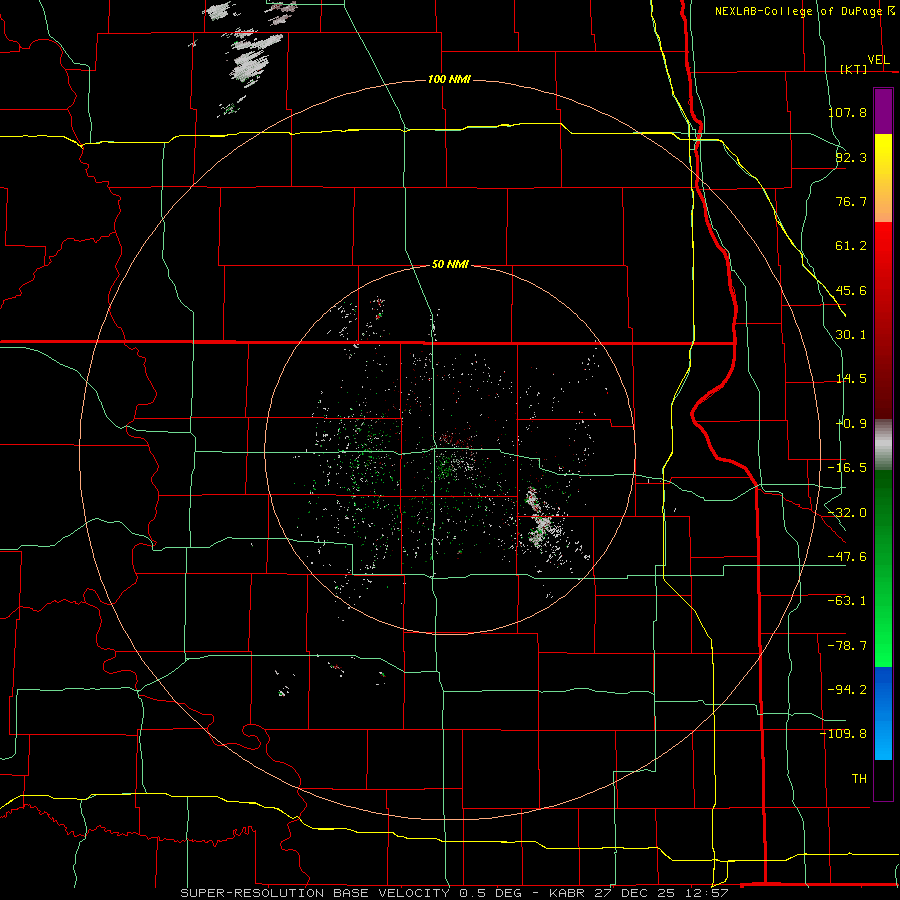Click the 100 NMI range ring label
Screen dimensions: 900x900
[449, 79]
